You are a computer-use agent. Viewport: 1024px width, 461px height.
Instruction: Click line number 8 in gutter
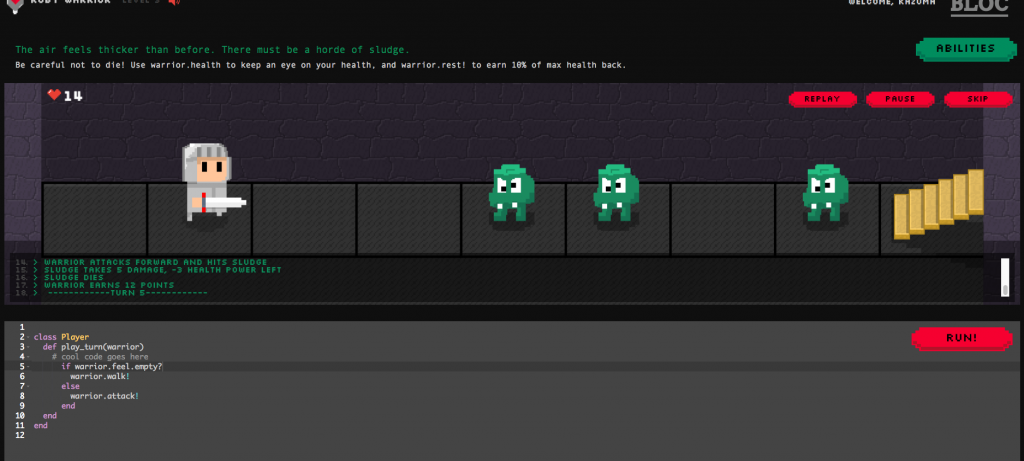[22, 396]
